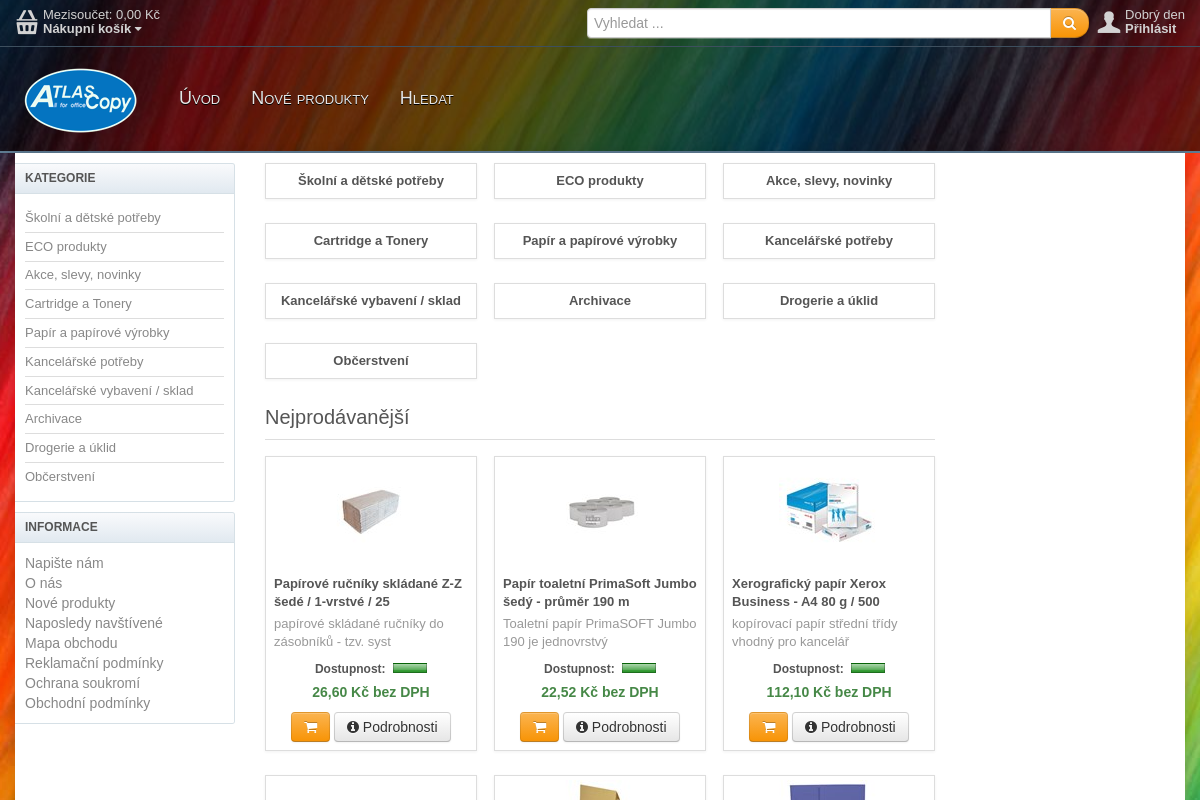Viewport: 1200px width, 800px height.
Task: Open Hledat in the main menu
Action: tap(427, 98)
